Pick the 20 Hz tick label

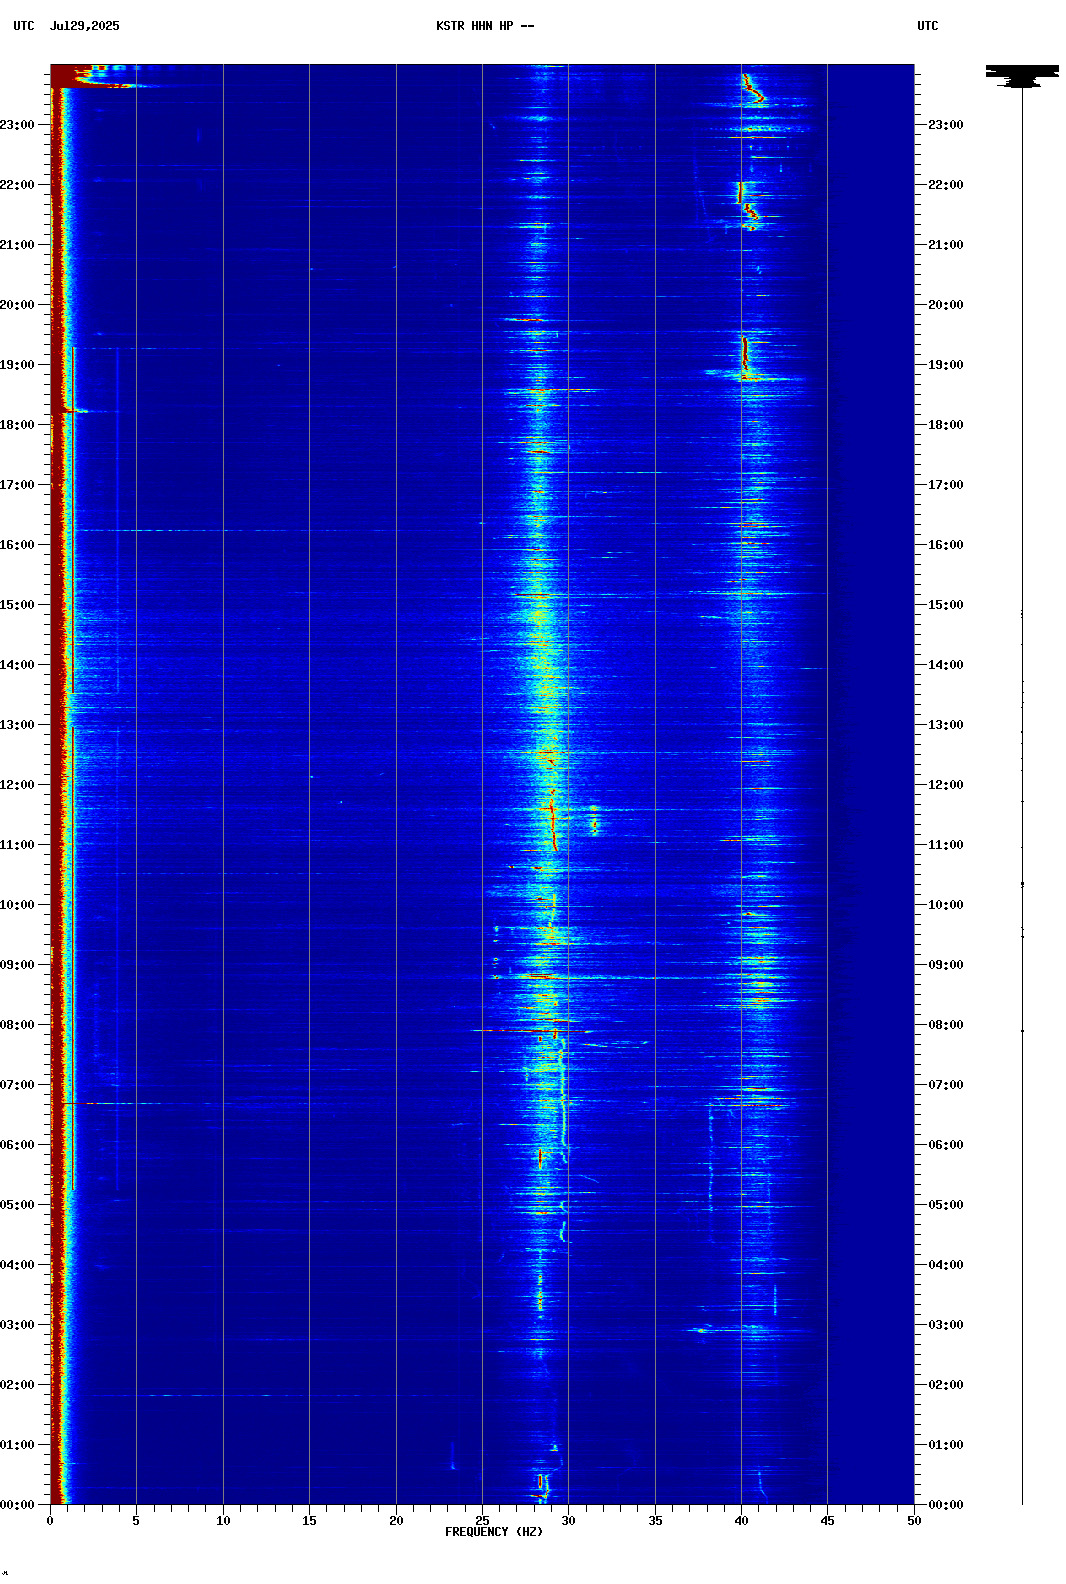396,1521
